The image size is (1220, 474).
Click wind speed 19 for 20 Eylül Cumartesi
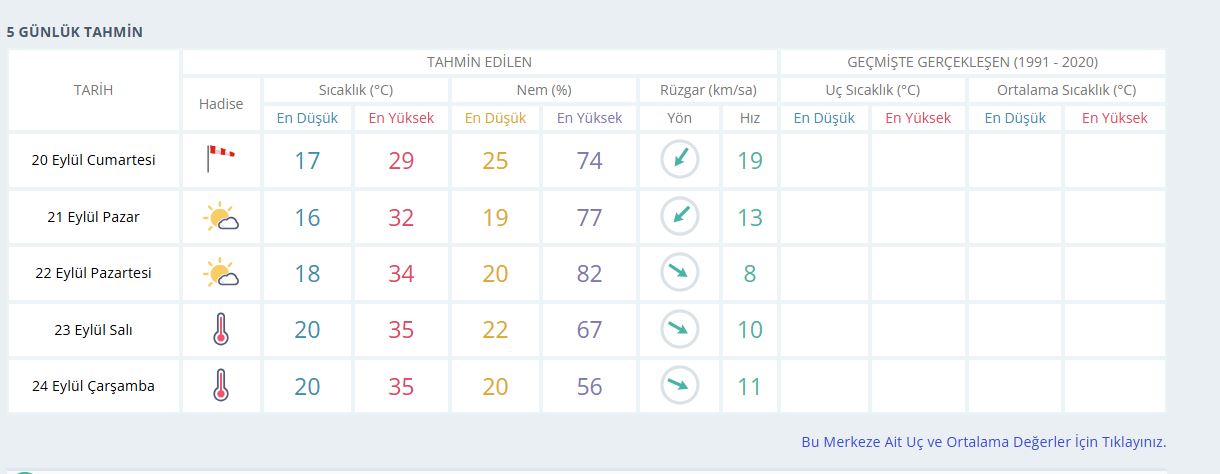(750, 160)
